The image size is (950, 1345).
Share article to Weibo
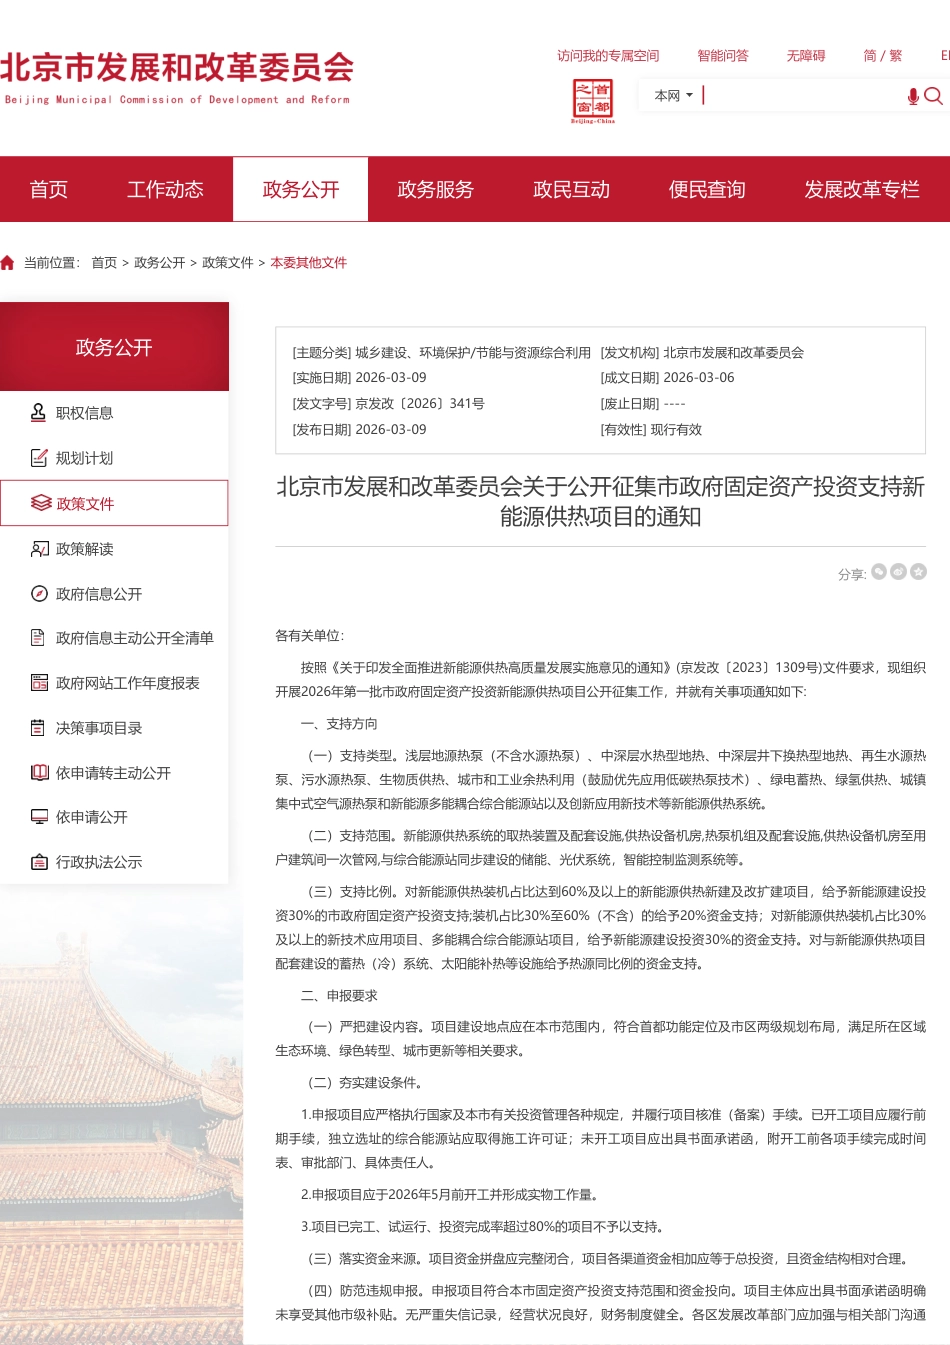click(899, 571)
